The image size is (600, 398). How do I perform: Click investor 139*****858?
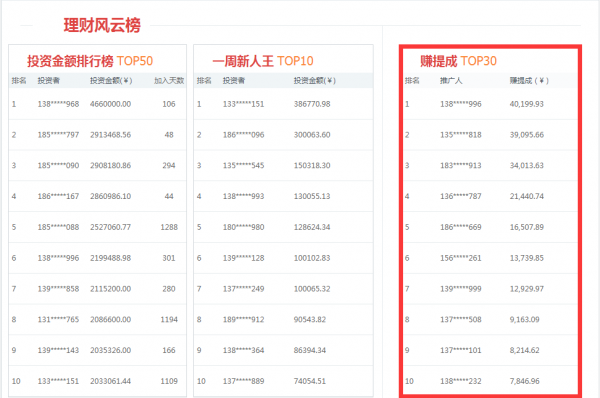coord(58,289)
